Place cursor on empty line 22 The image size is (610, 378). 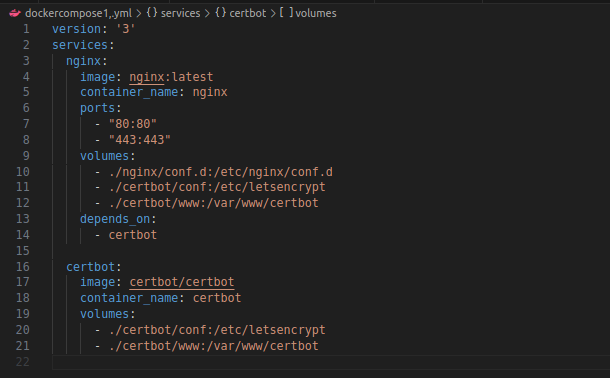tap(331, 362)
